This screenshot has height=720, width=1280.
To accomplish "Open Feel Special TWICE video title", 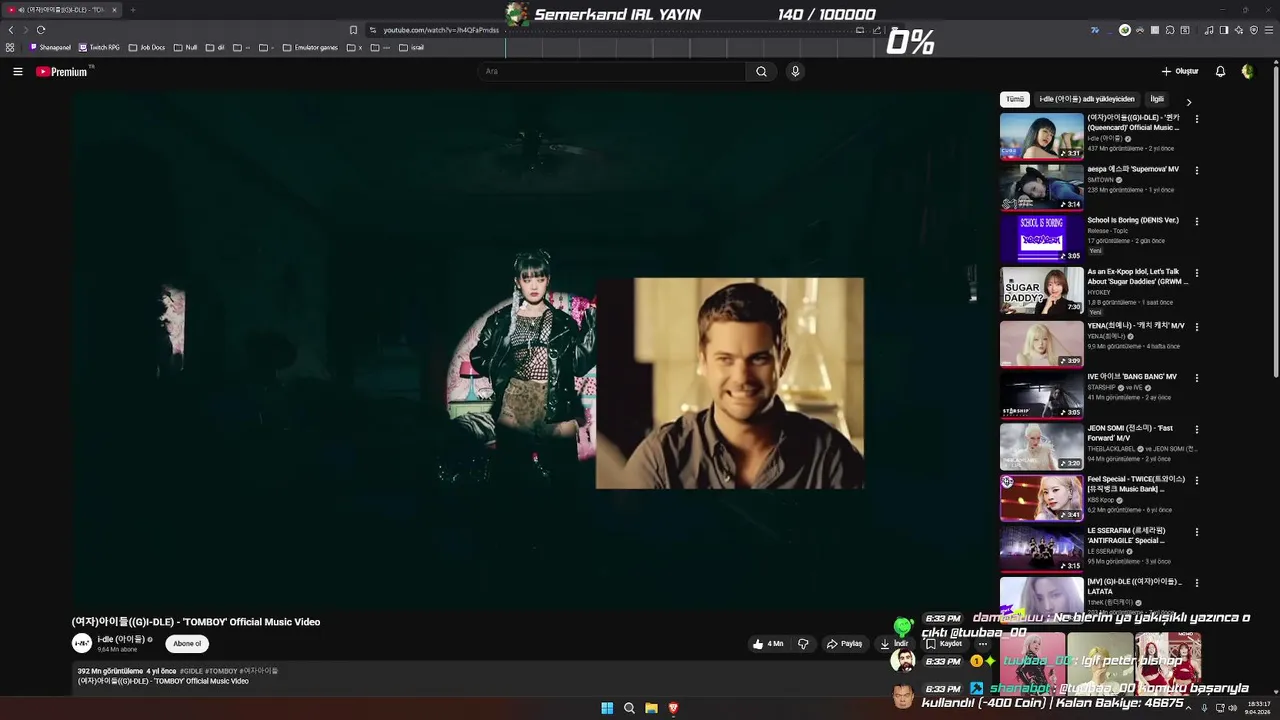I will pos(1135,484).
